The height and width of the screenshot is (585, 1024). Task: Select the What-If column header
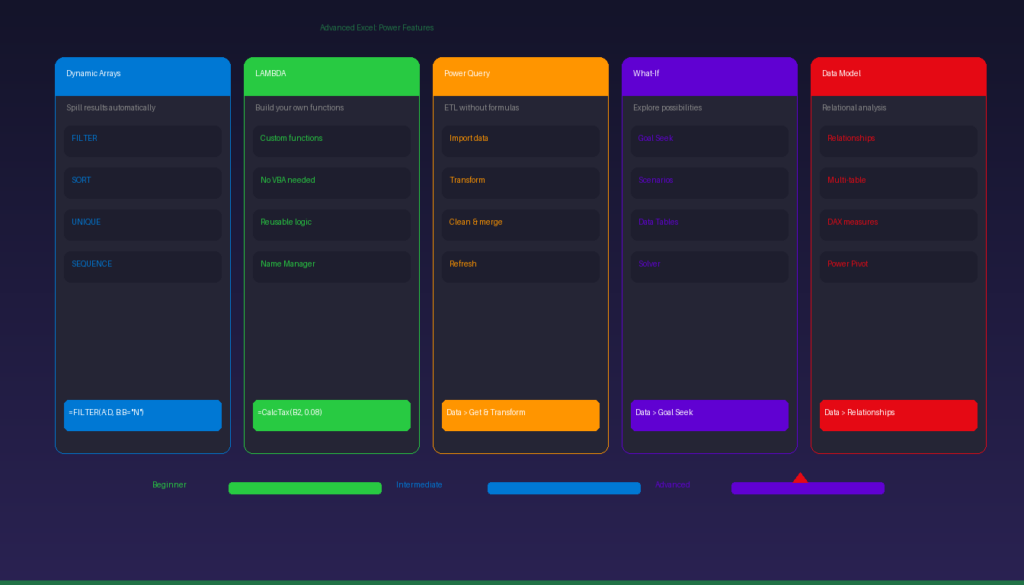(x=709, y=76)
